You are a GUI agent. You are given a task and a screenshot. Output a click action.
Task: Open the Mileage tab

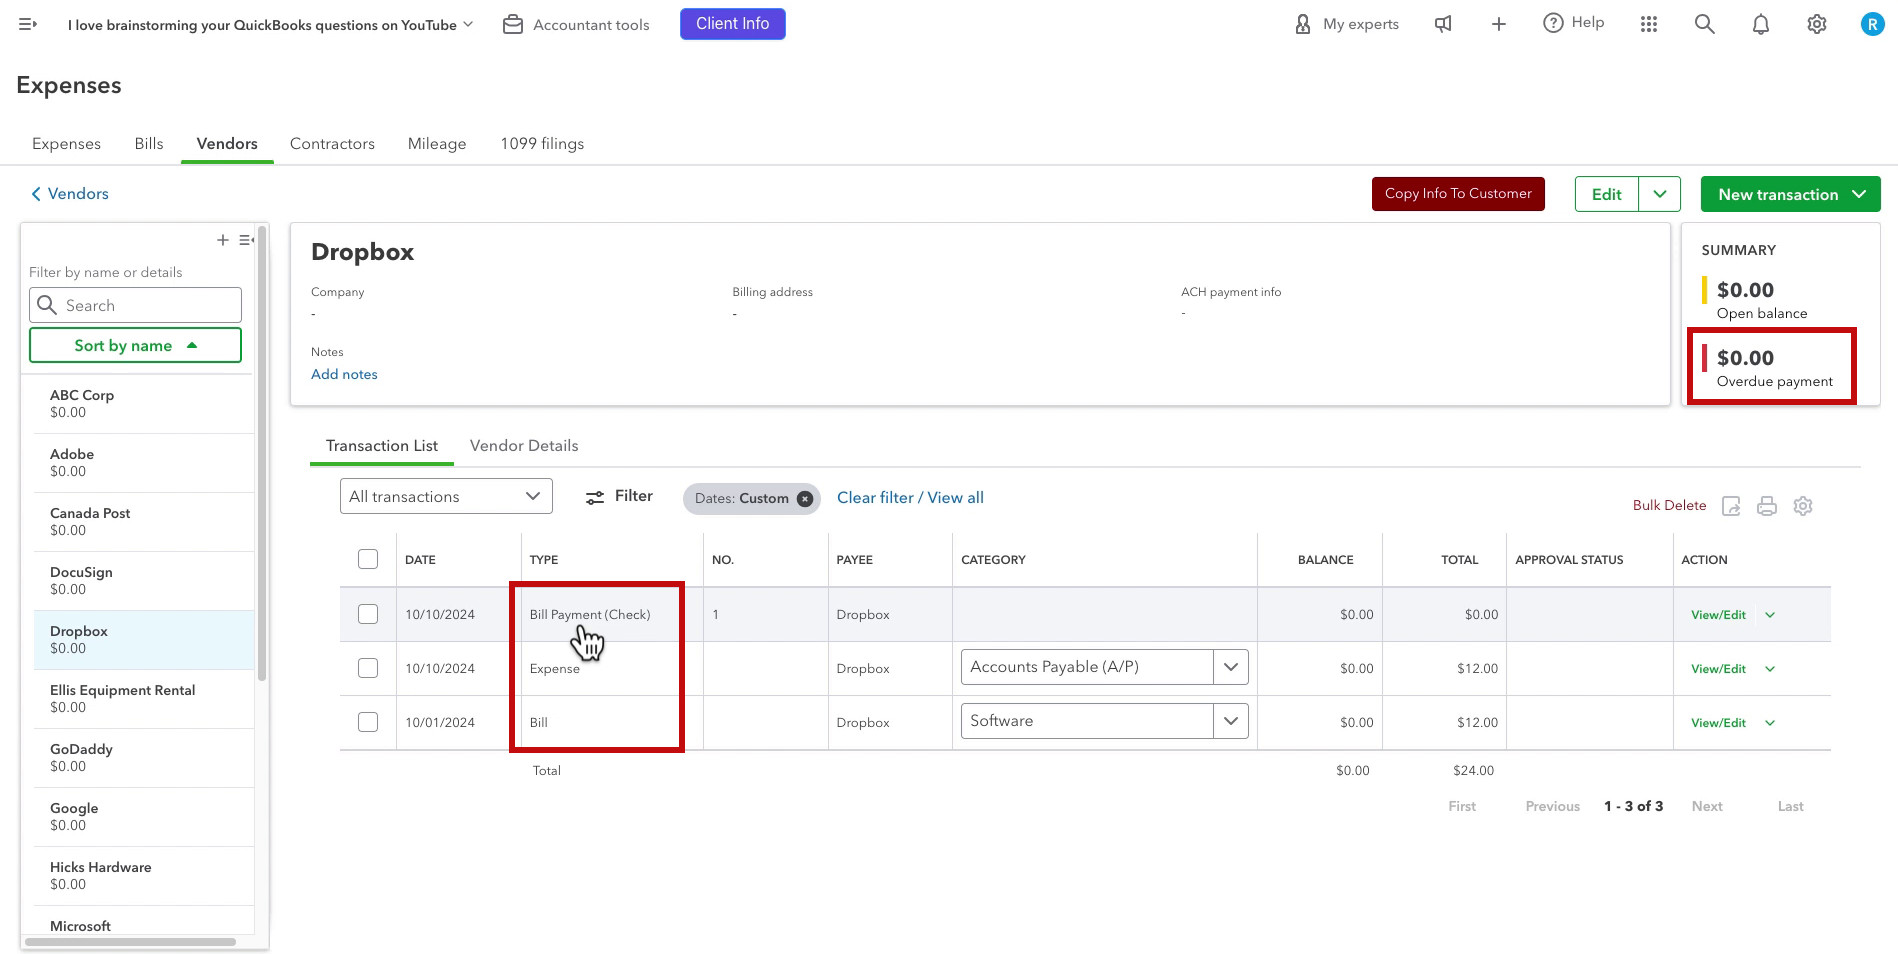tap(437, 144)
